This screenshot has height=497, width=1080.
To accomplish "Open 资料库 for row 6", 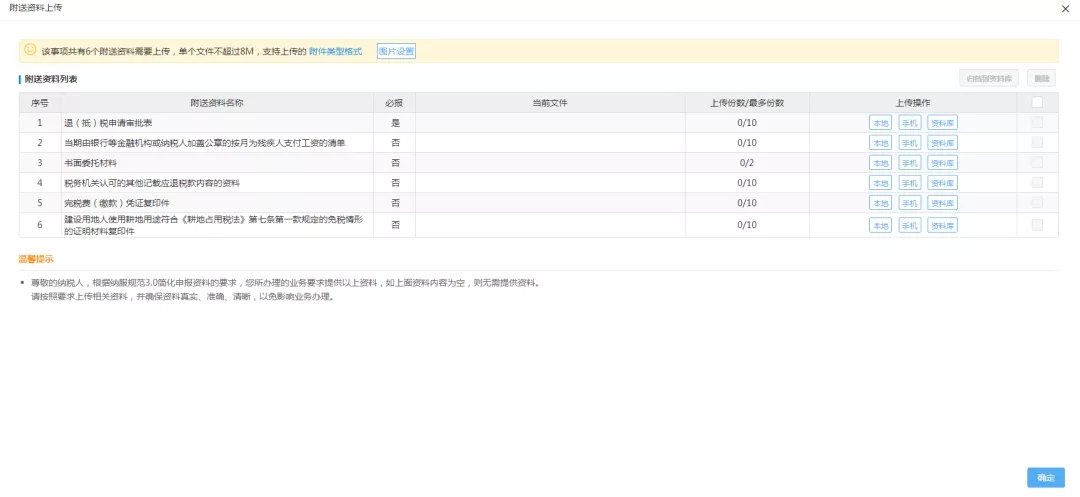I will [x=942, y=226].
